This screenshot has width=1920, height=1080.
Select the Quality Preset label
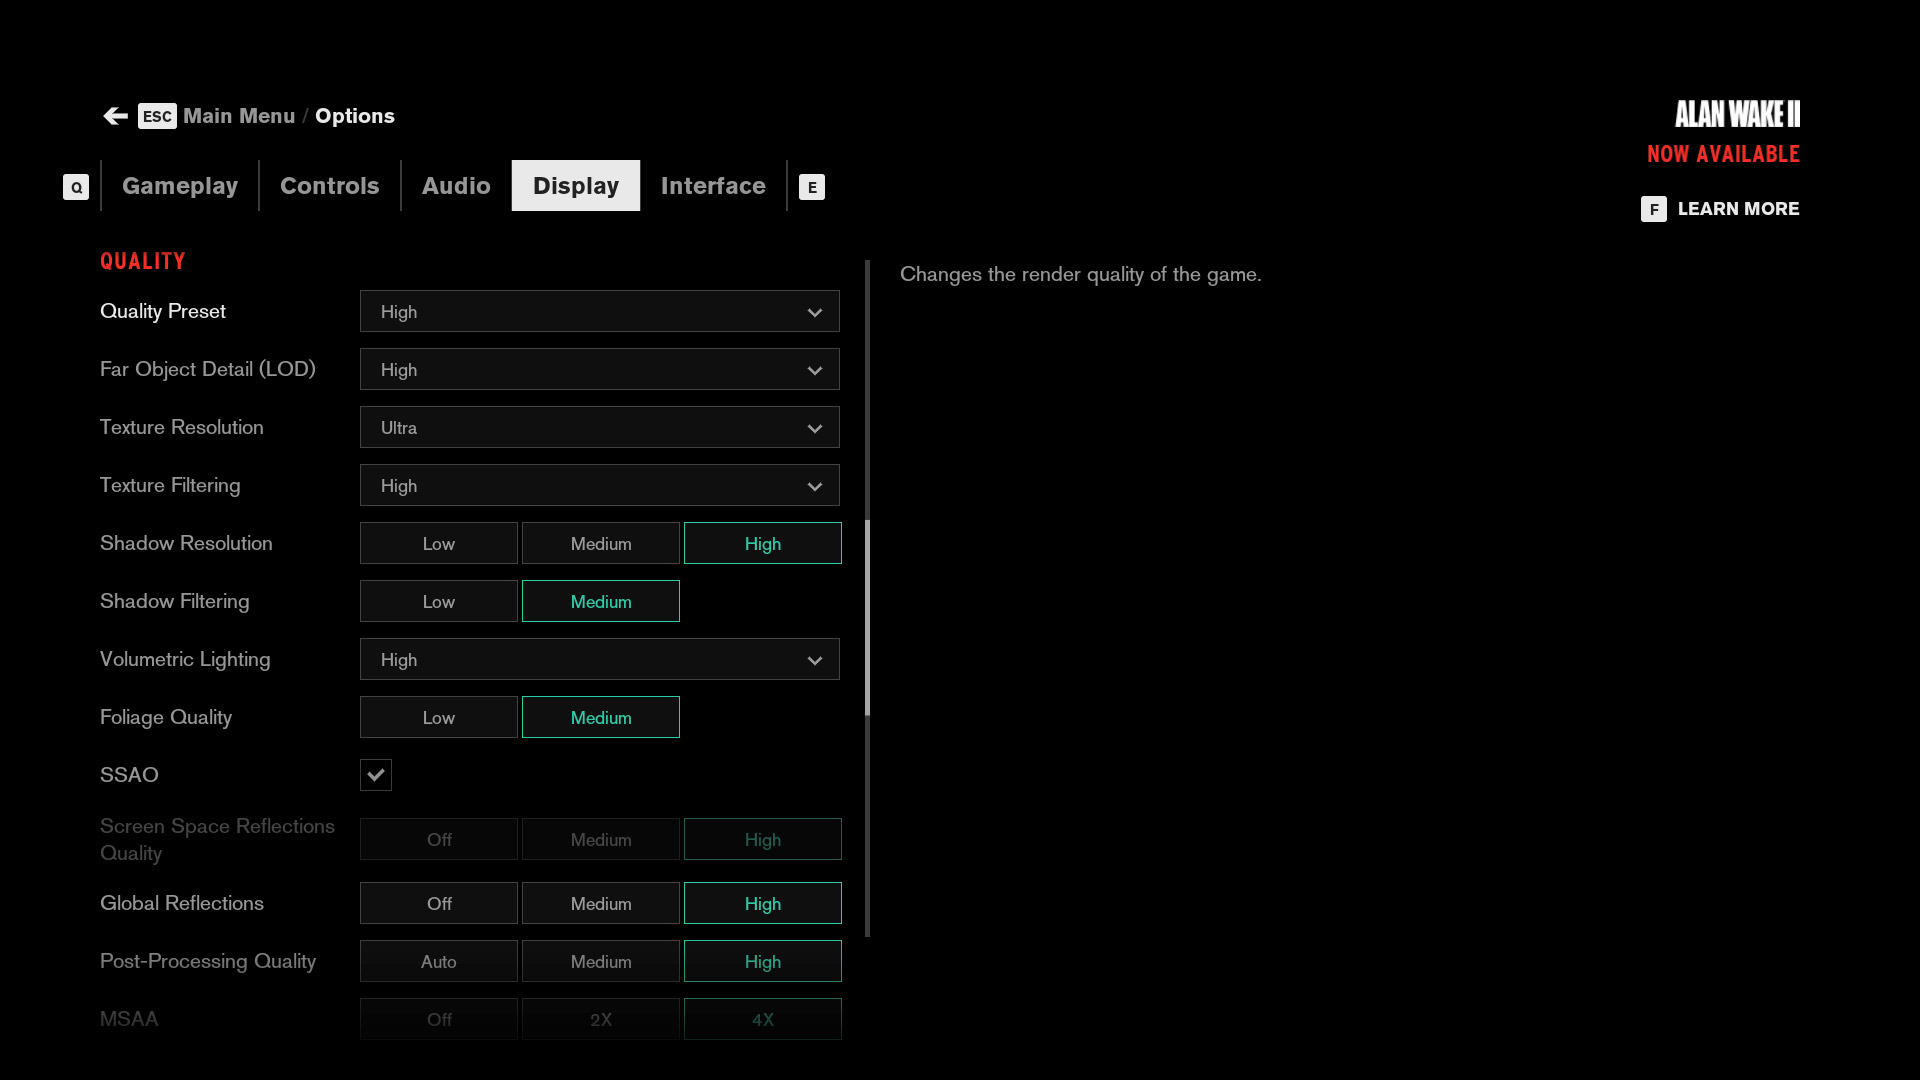click(163, 311)
